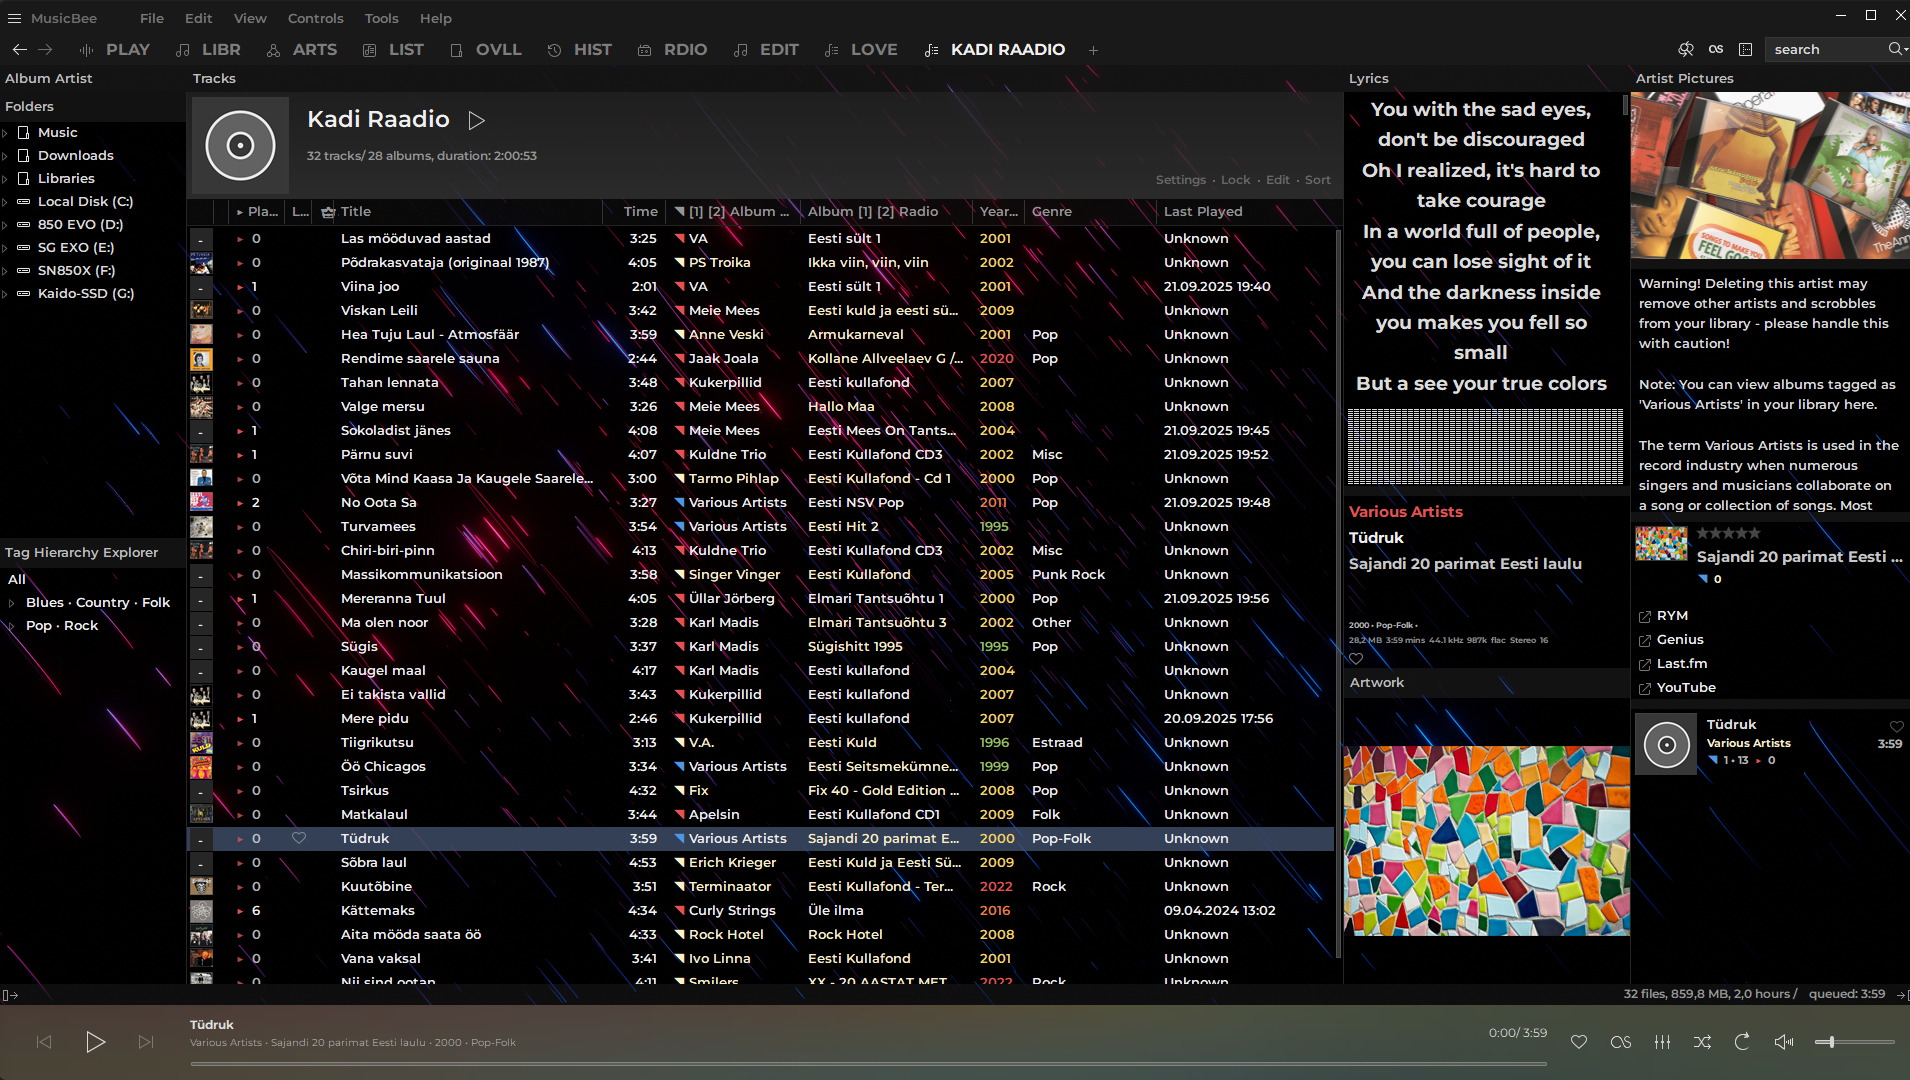1910x1080 pixels.
Task: Toggle the bottom-left panel collapse icon
Action: [x=10, y=995]
